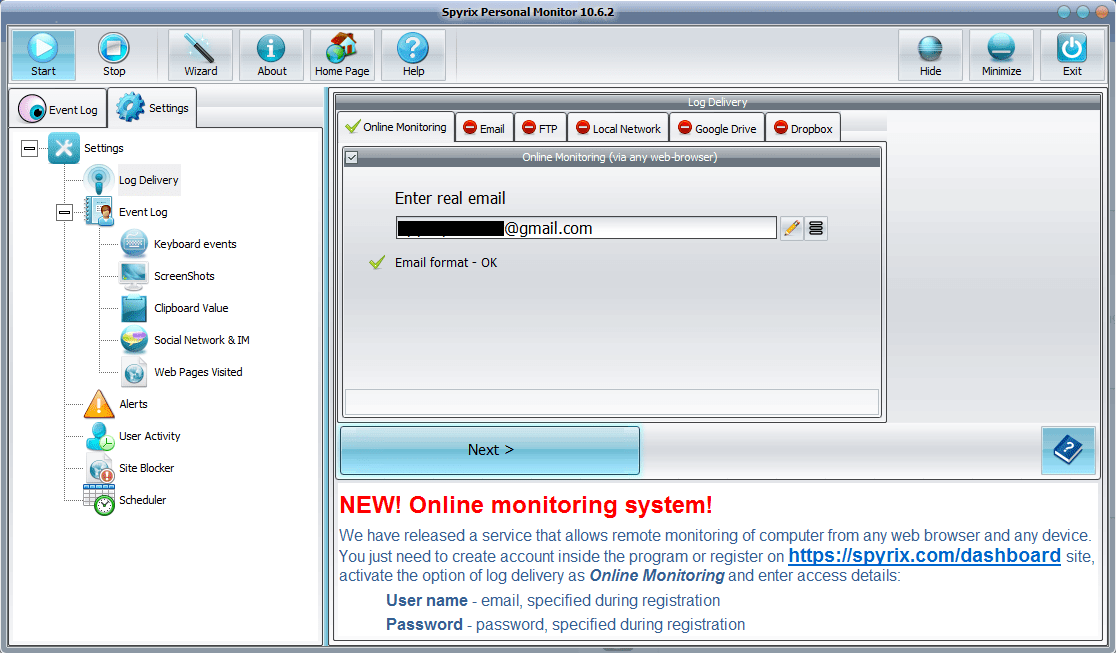1116x653 pixels.
Task: Open the About dialog
Action: click(271, 55)
